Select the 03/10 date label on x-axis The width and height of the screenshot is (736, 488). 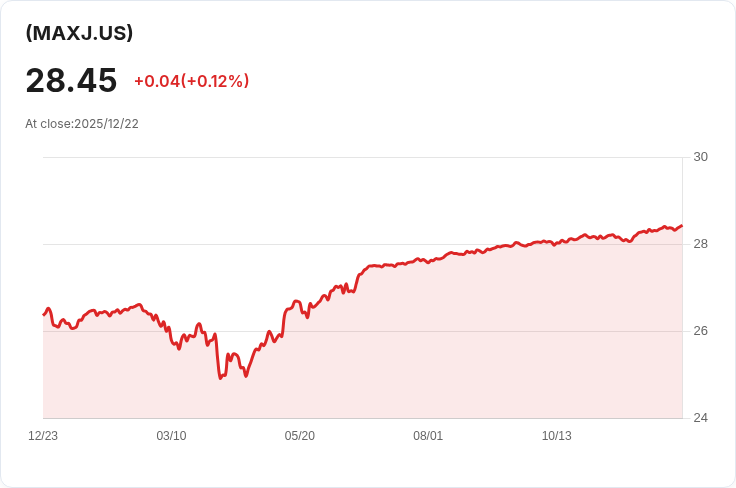[171, 436]
